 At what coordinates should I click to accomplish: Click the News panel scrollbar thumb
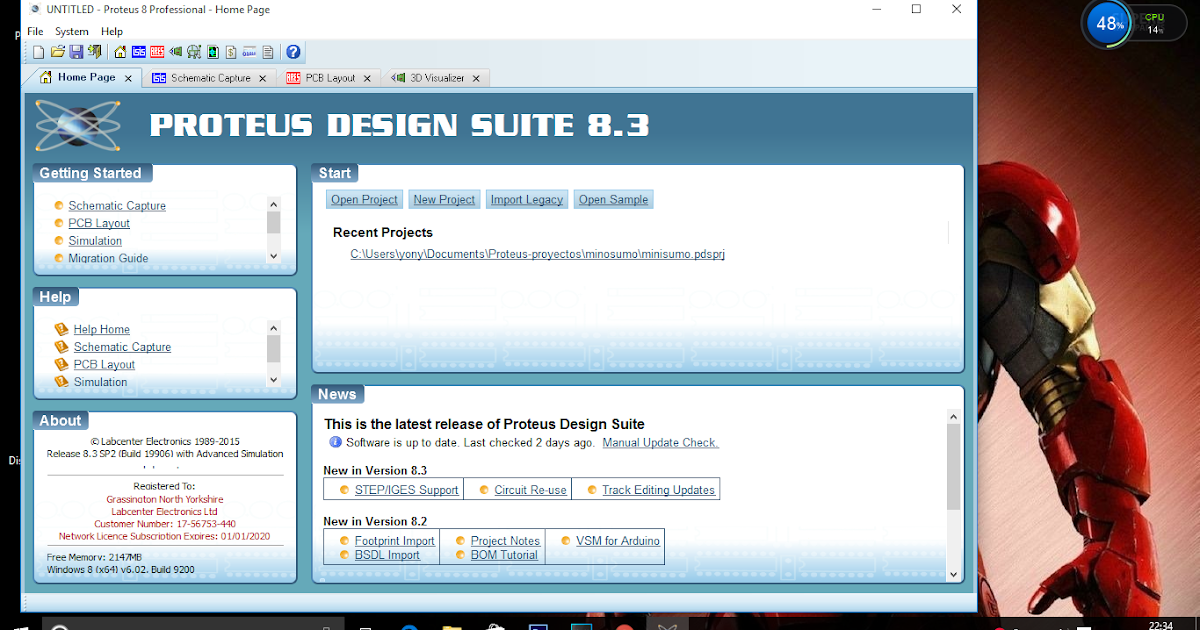[x=953, y=468]
